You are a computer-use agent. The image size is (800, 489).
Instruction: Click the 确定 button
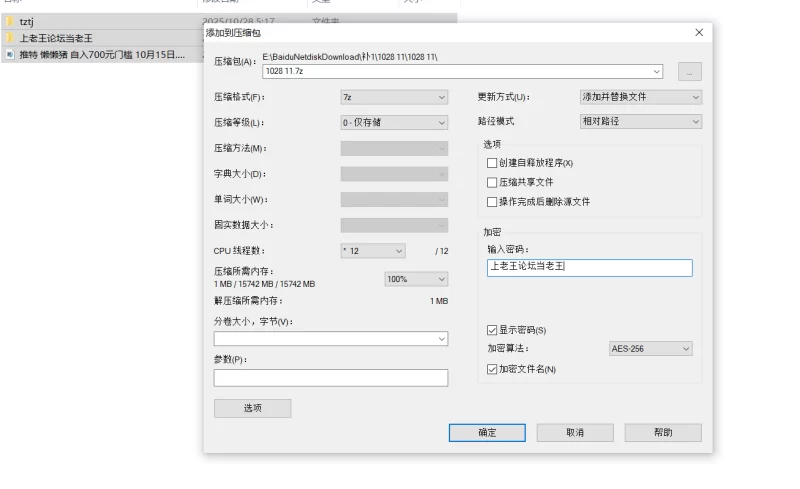(487, 433)
